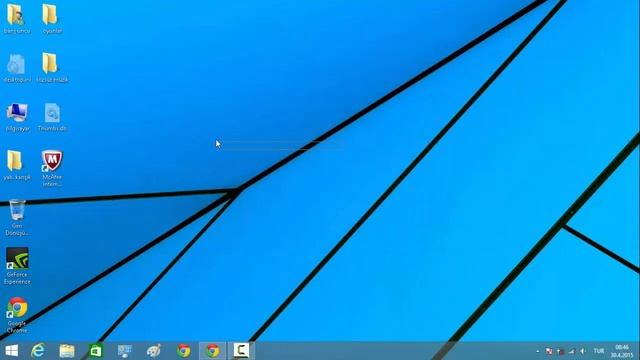Launch GeForce Experience desktop shortcut
The image size is (640, 360).
tap(17, 258)
